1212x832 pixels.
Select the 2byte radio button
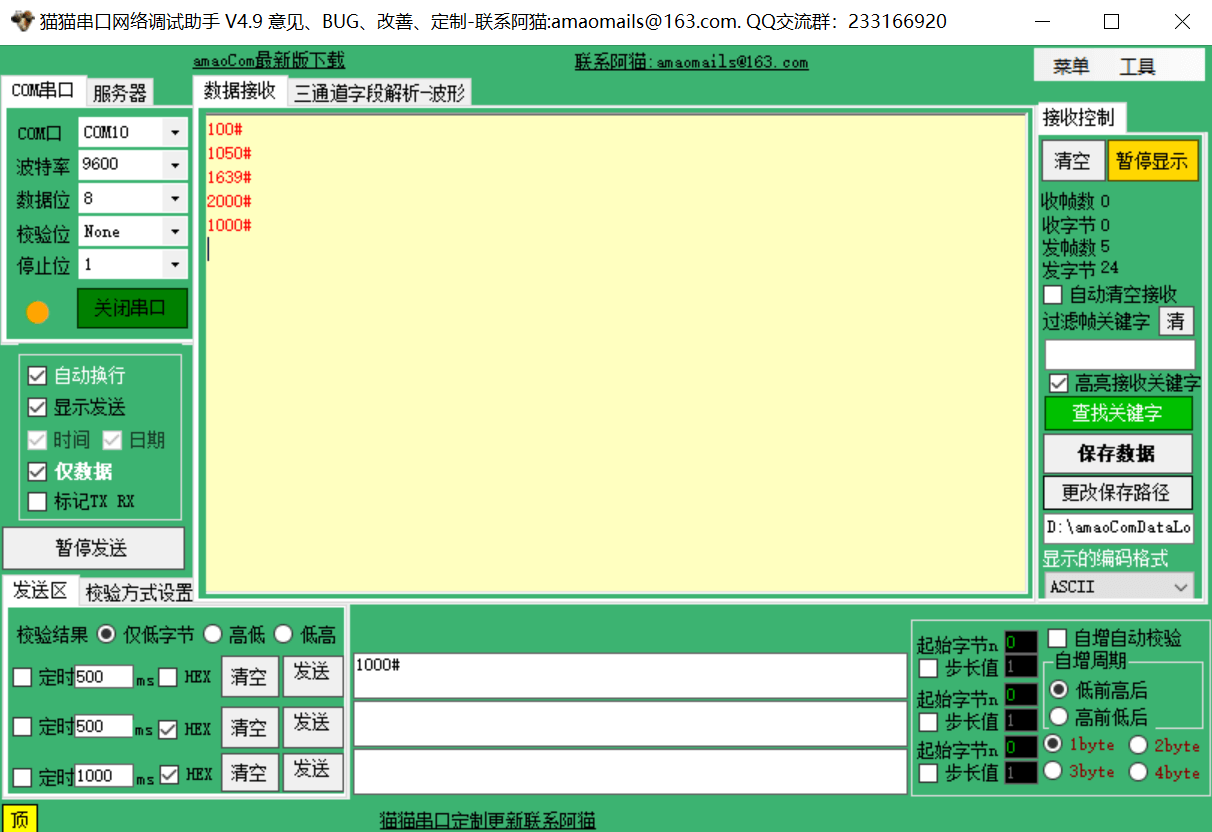click(1138, 745)
